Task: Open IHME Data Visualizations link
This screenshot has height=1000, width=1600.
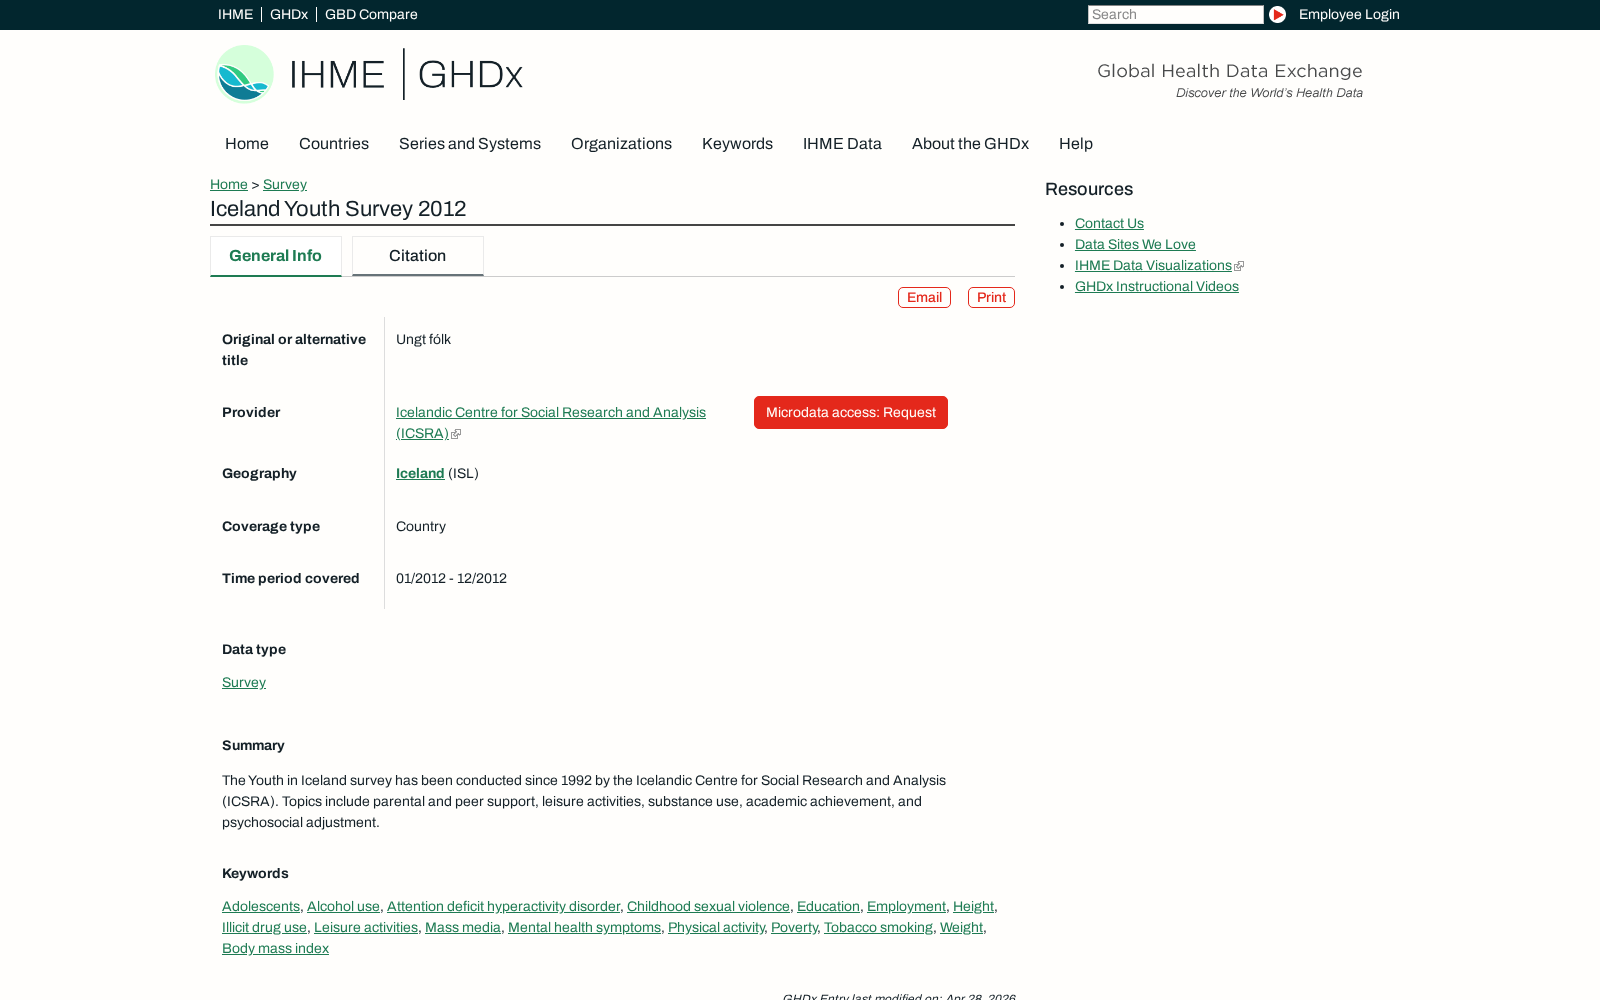Action: [x=1153, y=266]
